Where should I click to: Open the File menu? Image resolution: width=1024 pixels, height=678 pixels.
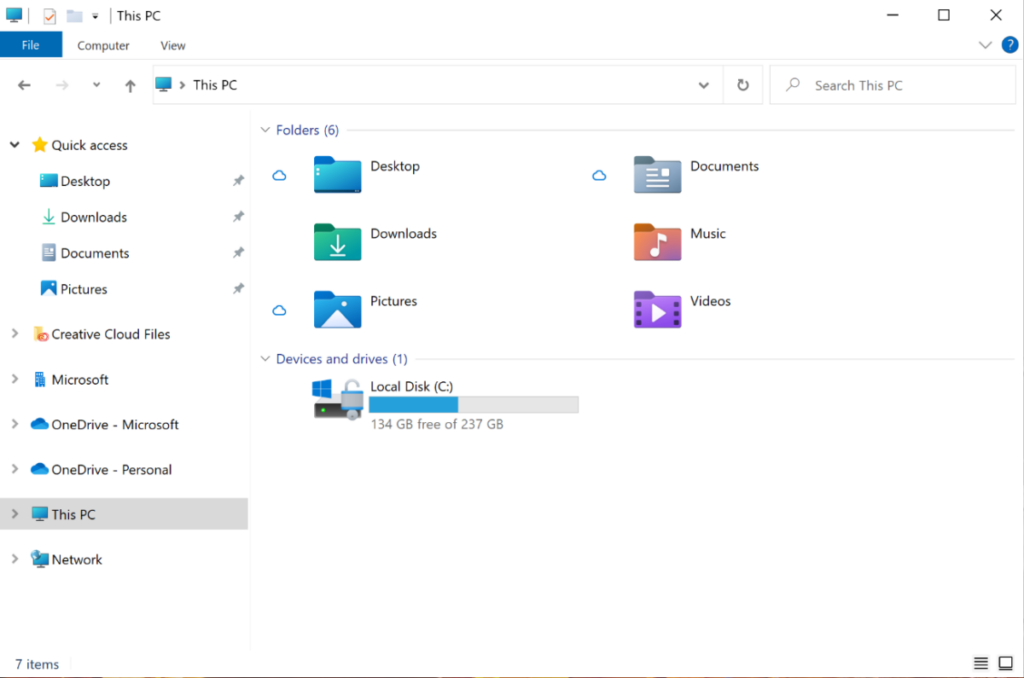(x=31, y=45)
